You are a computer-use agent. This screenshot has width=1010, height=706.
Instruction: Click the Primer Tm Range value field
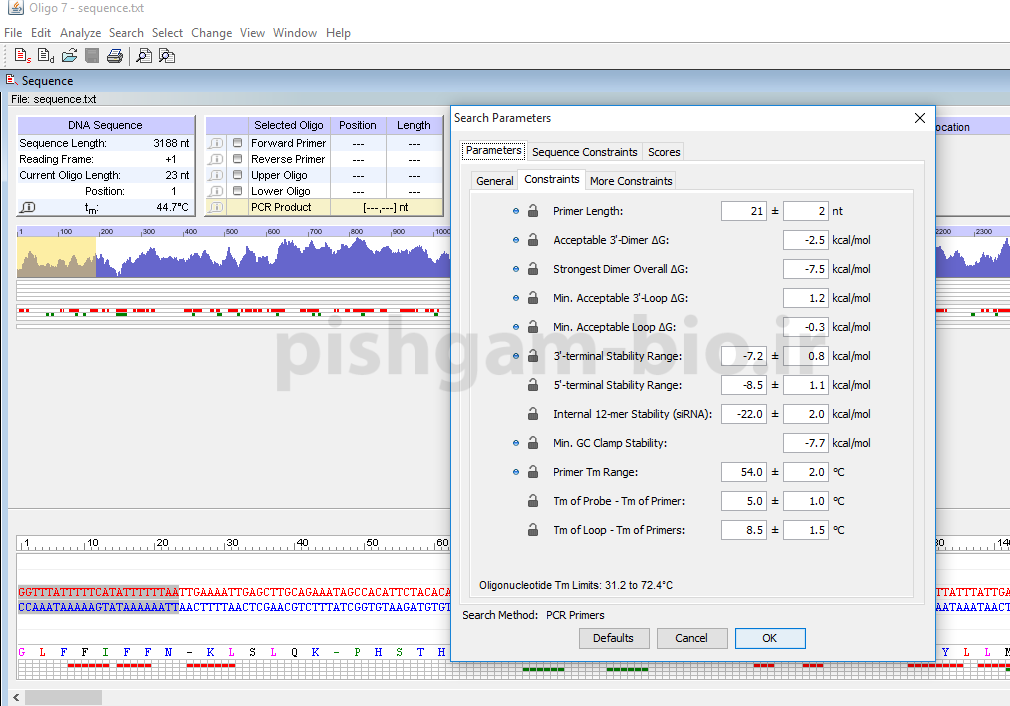(x=743, y=472)
